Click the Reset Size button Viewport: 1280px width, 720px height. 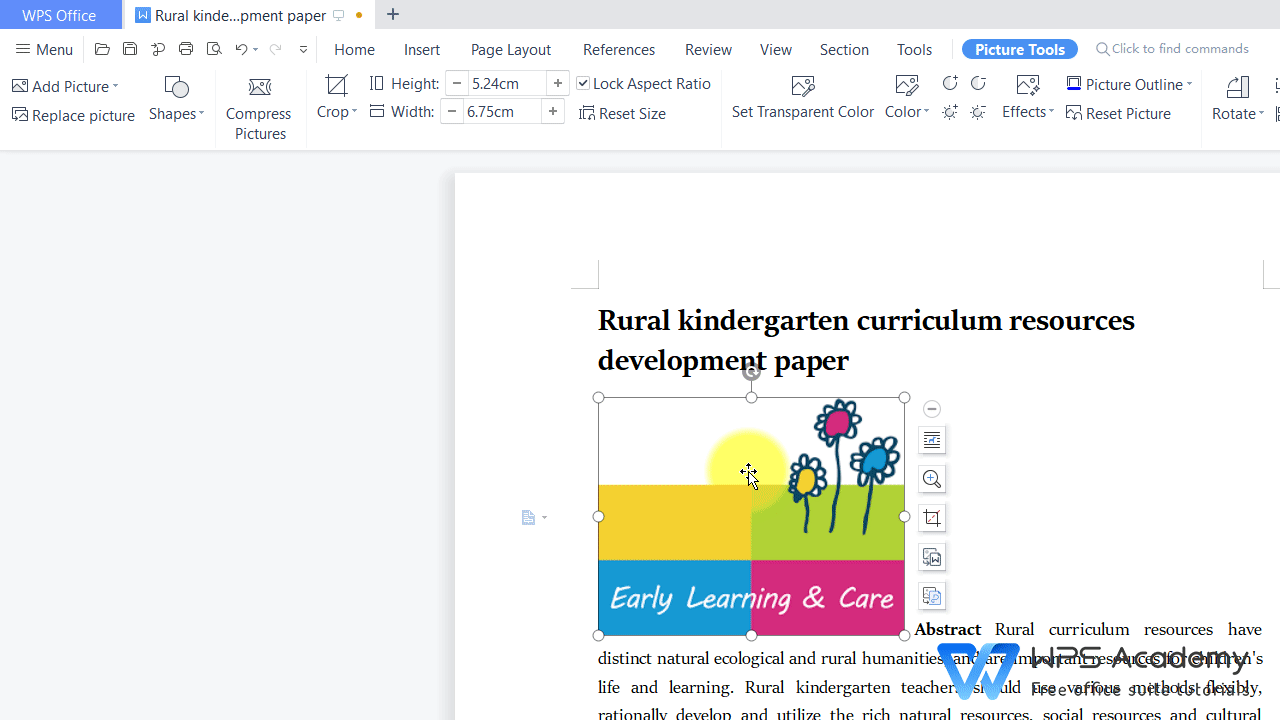(622, 113)
